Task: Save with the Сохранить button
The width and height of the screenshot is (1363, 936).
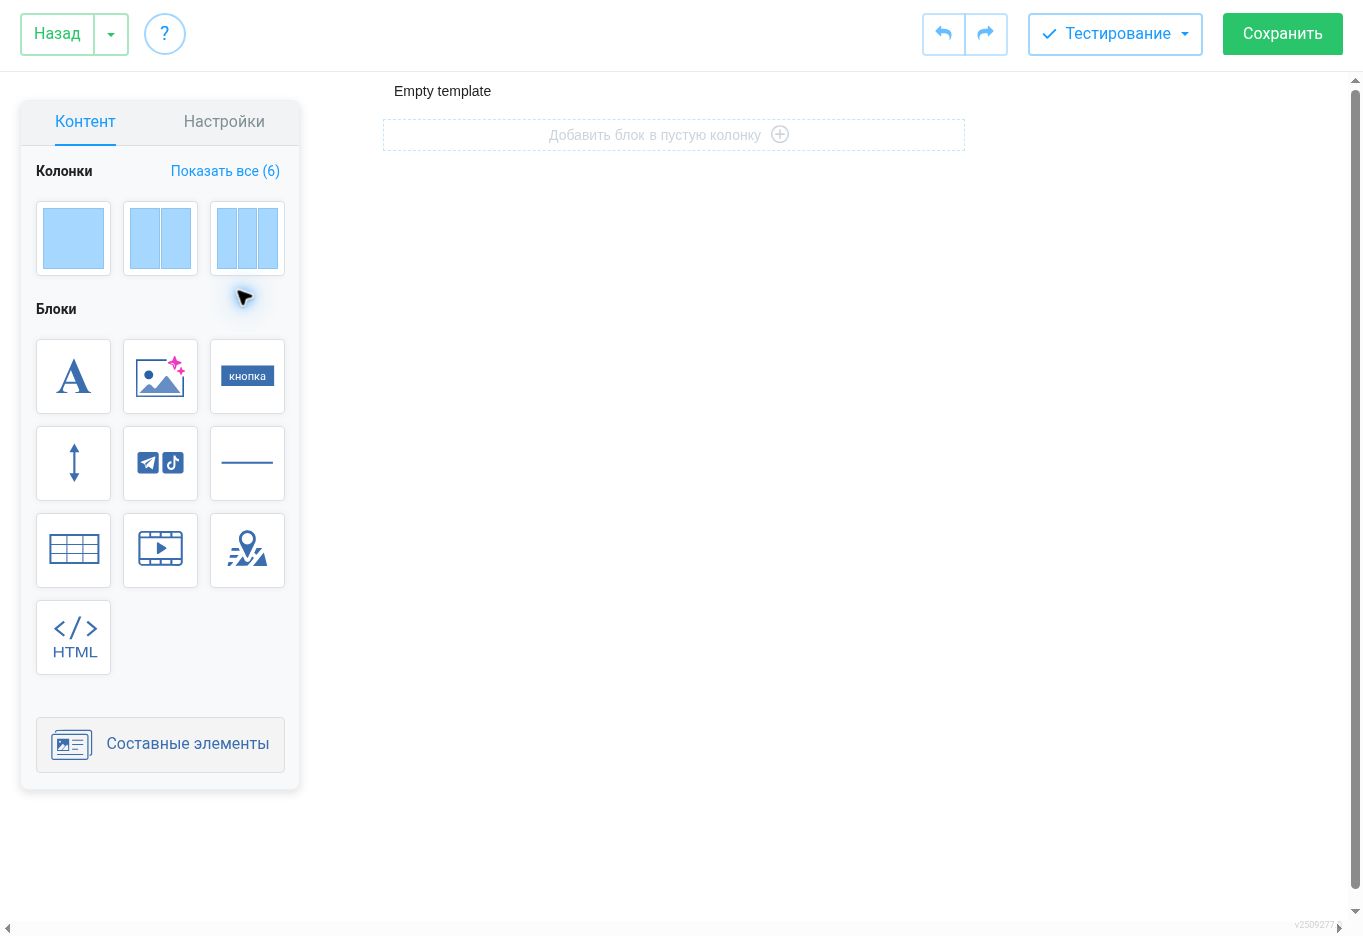Action: [x=1283, y=34]
